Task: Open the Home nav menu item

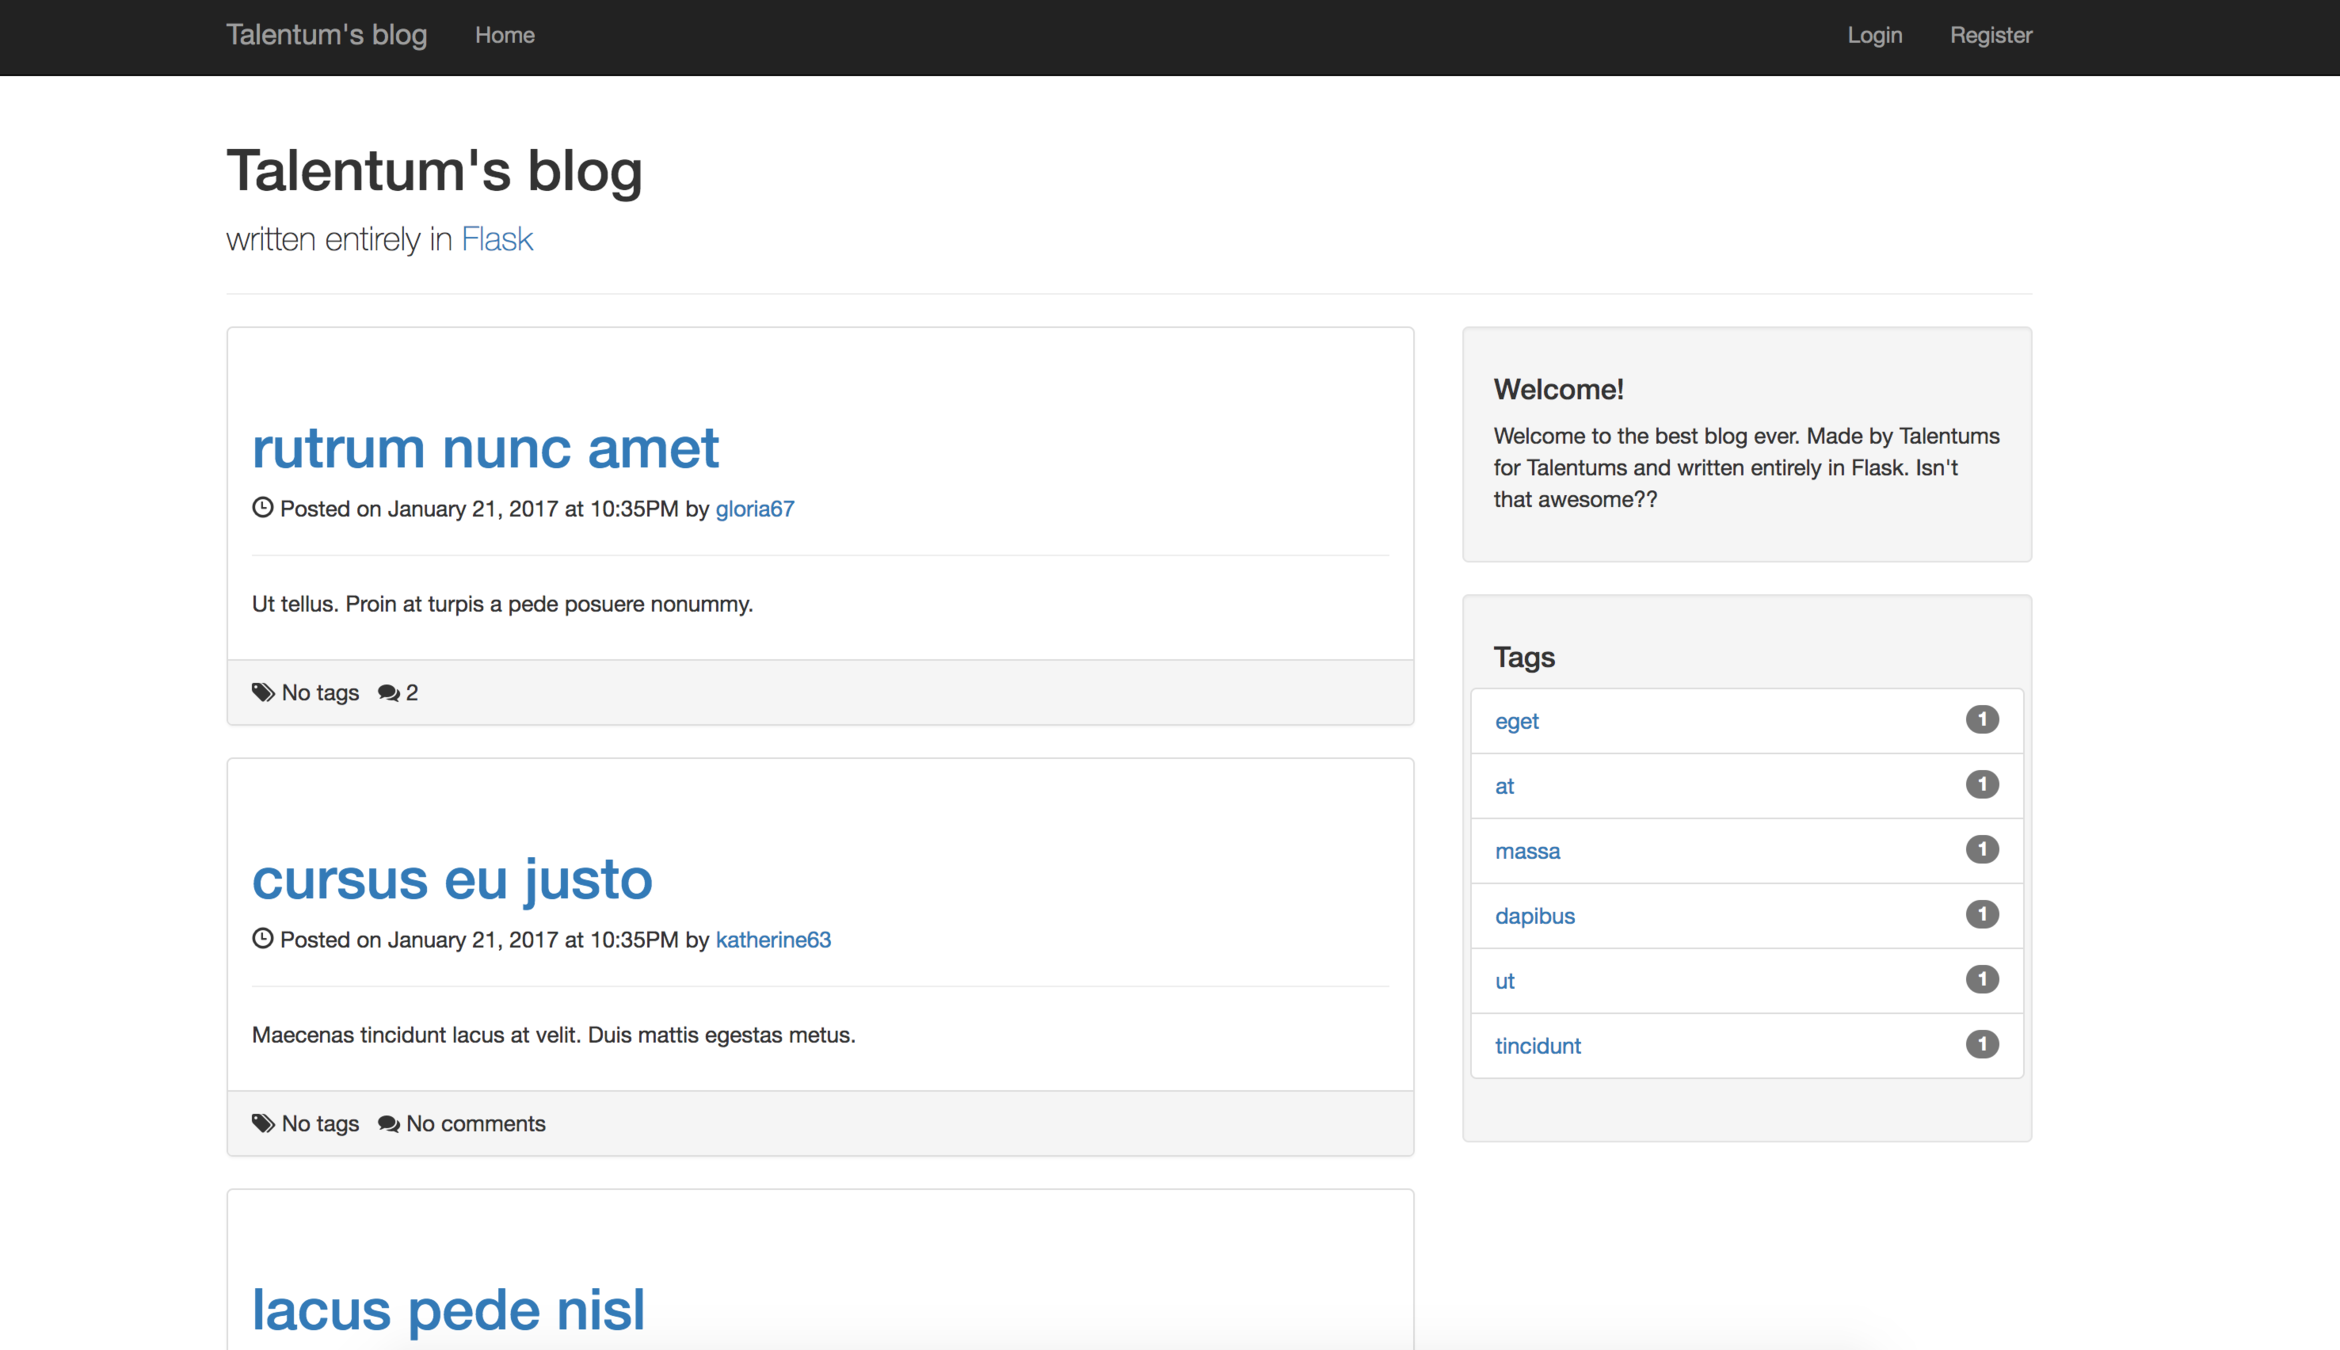Action: [504, 35]
